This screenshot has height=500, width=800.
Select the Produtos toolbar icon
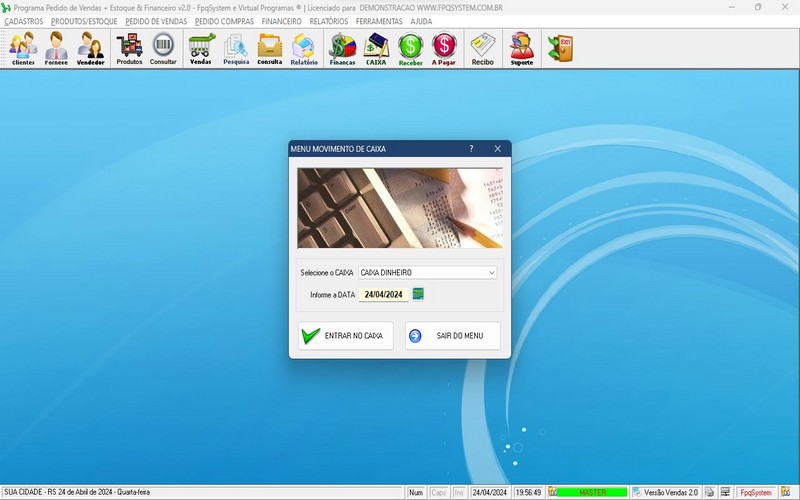click(129, 48)
